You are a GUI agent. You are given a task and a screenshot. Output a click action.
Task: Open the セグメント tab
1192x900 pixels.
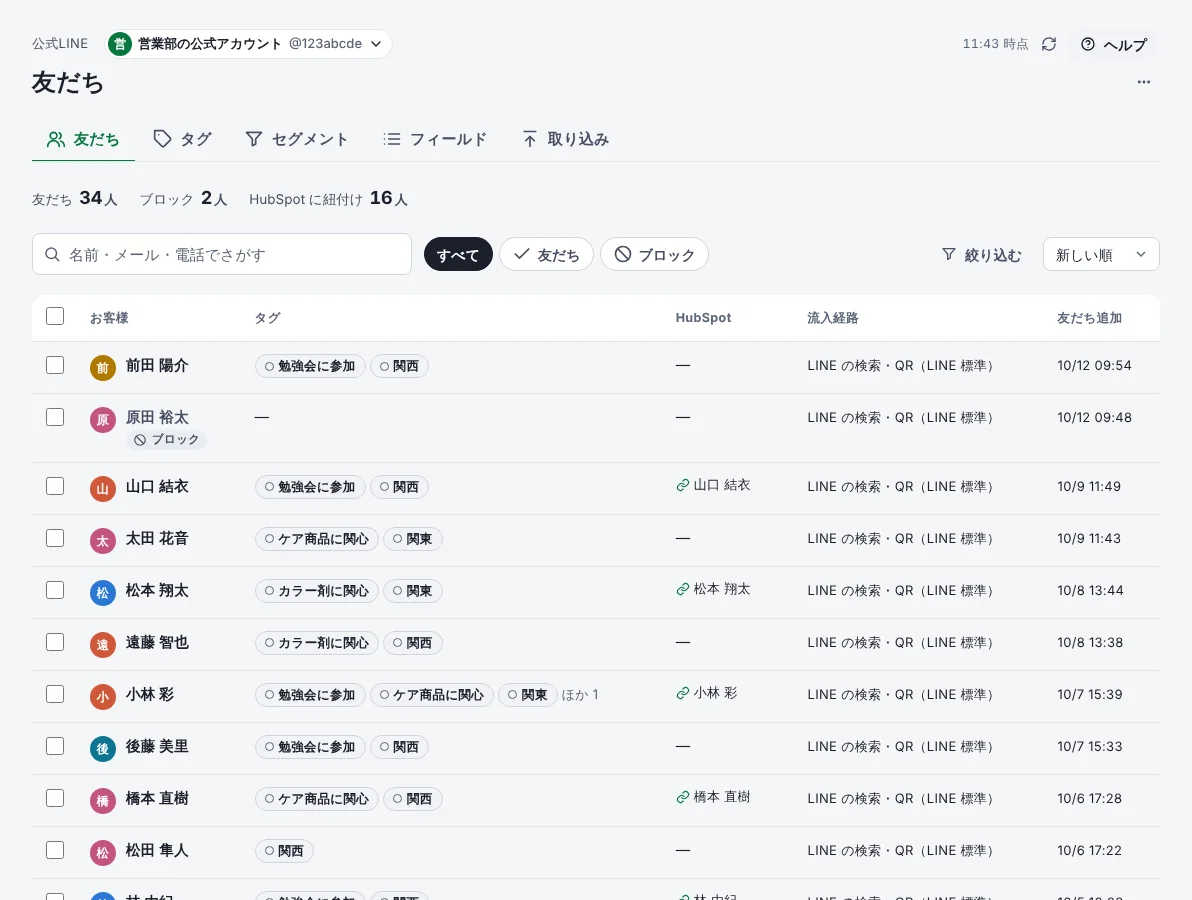click(296, 139)
